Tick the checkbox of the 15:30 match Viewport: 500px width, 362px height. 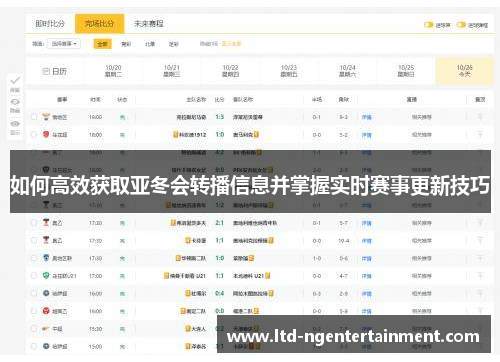[x=34, y=329]
